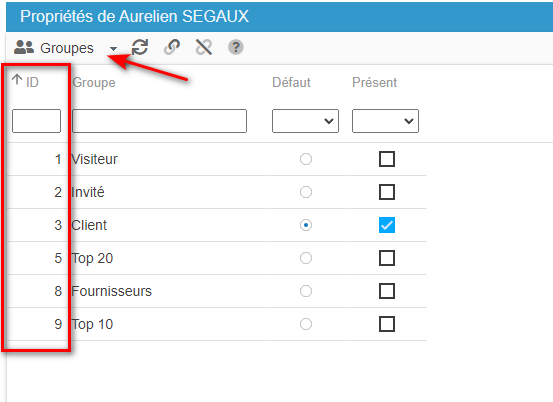This screenshot has width=553, height=402.
Task: Select the Défaut radio for Top 20
Action: coord(306,258)
